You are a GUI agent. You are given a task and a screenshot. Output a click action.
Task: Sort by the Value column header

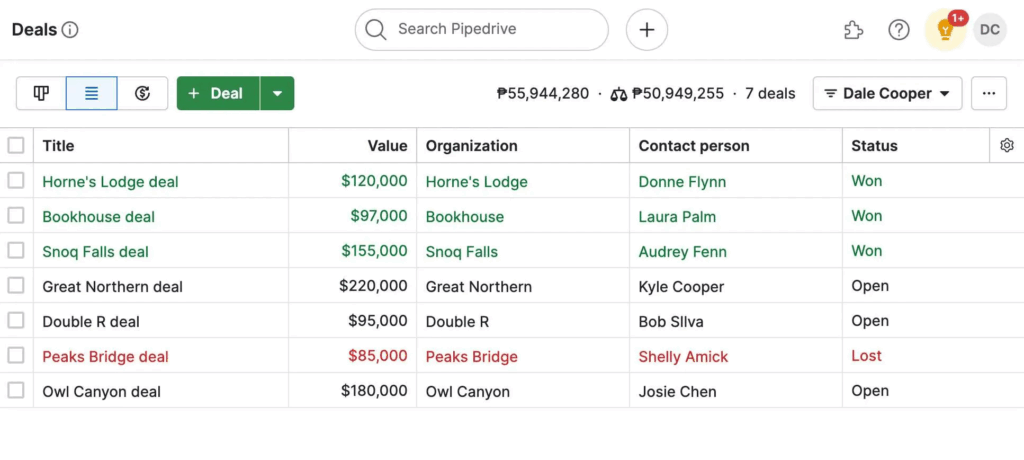click(387, 146)
